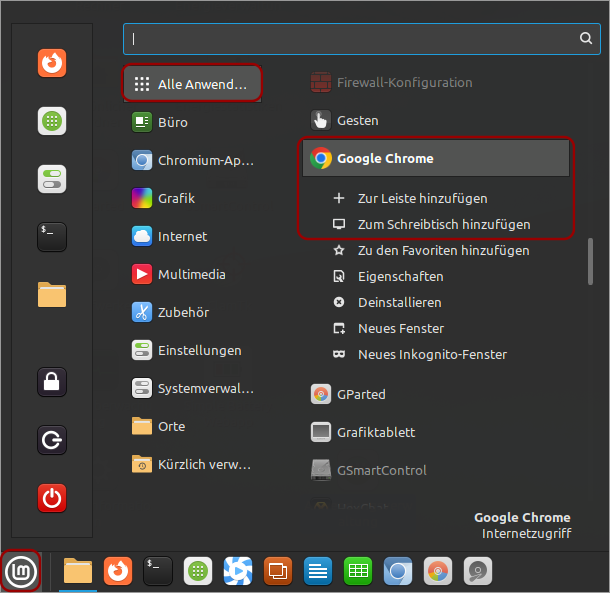Viewport: 610px width, 593px height.
Task: Launch Firewall-Konfiguration
Action: (436, 82)
